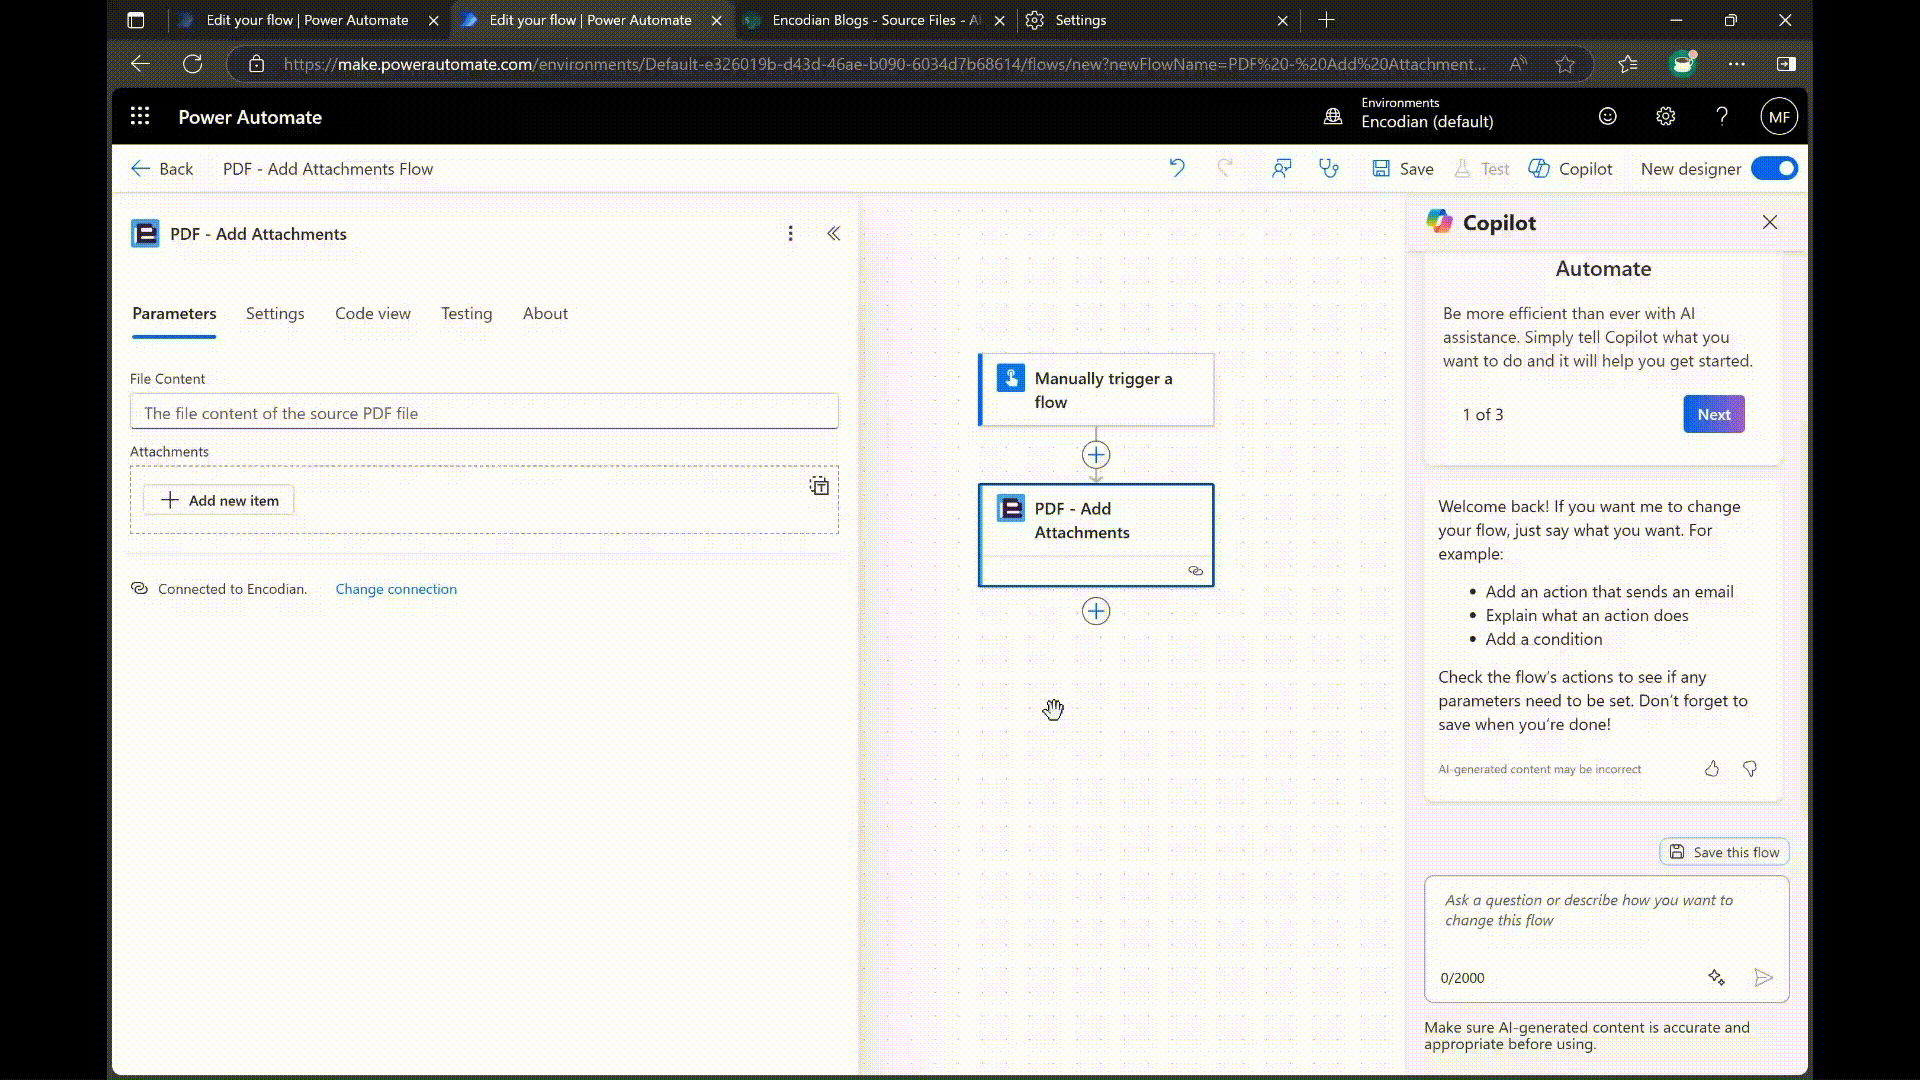
Task: Click thumbs up on Copilot response
Action: pos(1712,768)
